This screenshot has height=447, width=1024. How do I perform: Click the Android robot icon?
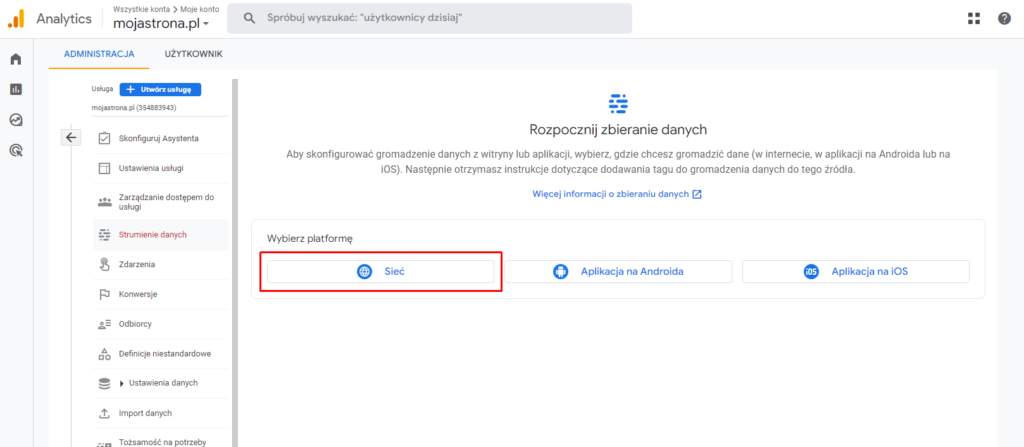560,272
